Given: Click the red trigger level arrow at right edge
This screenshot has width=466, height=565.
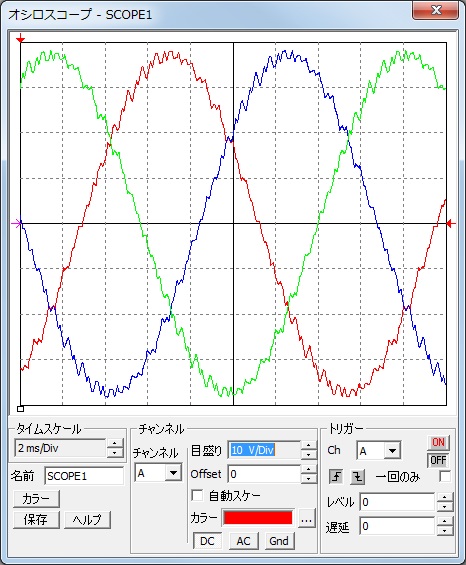Looking at the screenshot, I should pyautogui.click(x=450, y=224).
